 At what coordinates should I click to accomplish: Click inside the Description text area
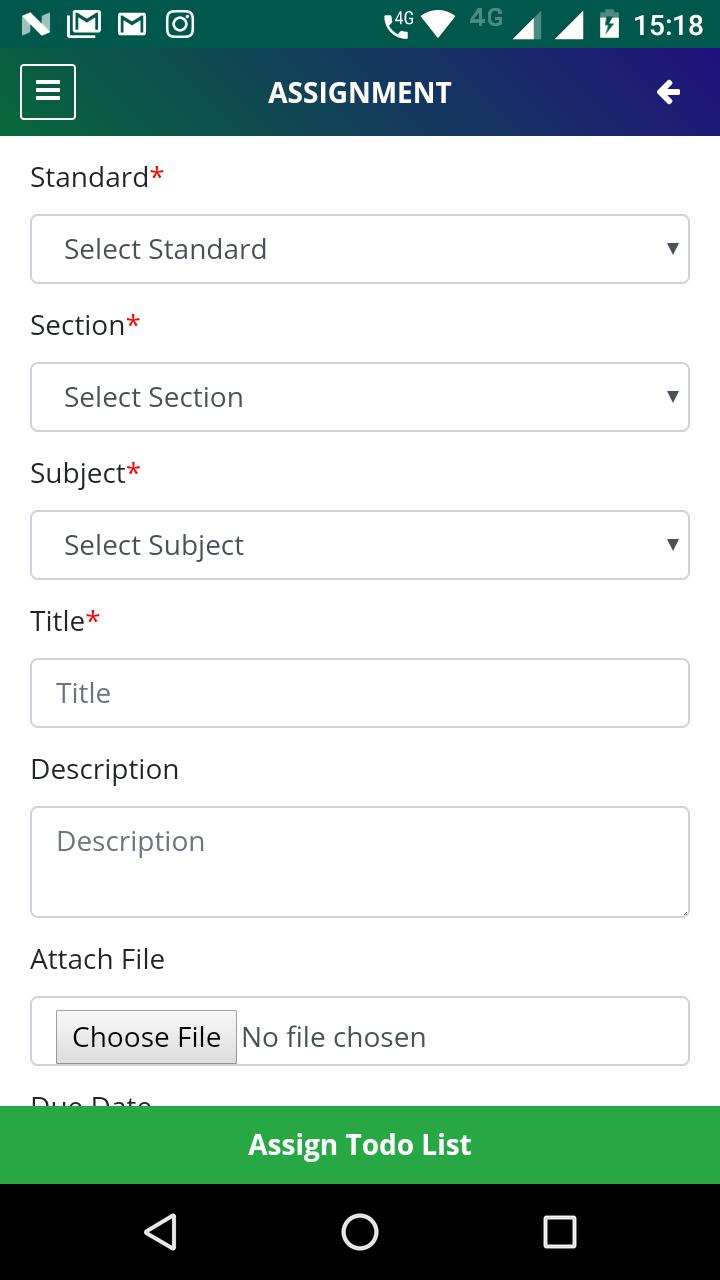pos(360,862)
